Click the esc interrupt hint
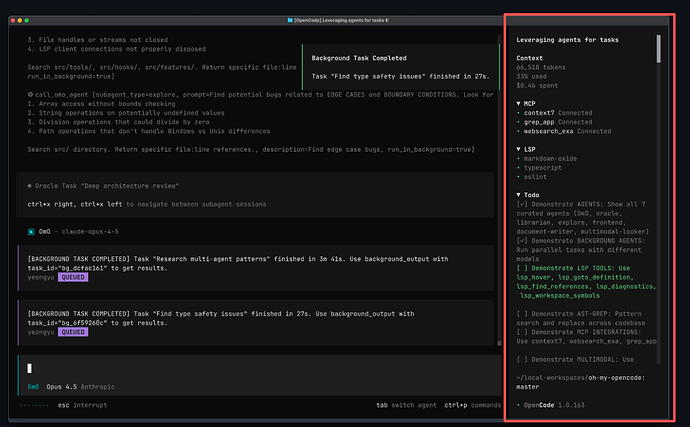Image resolution: width=690 pixels, height=427 pixels. click(82, 405)
